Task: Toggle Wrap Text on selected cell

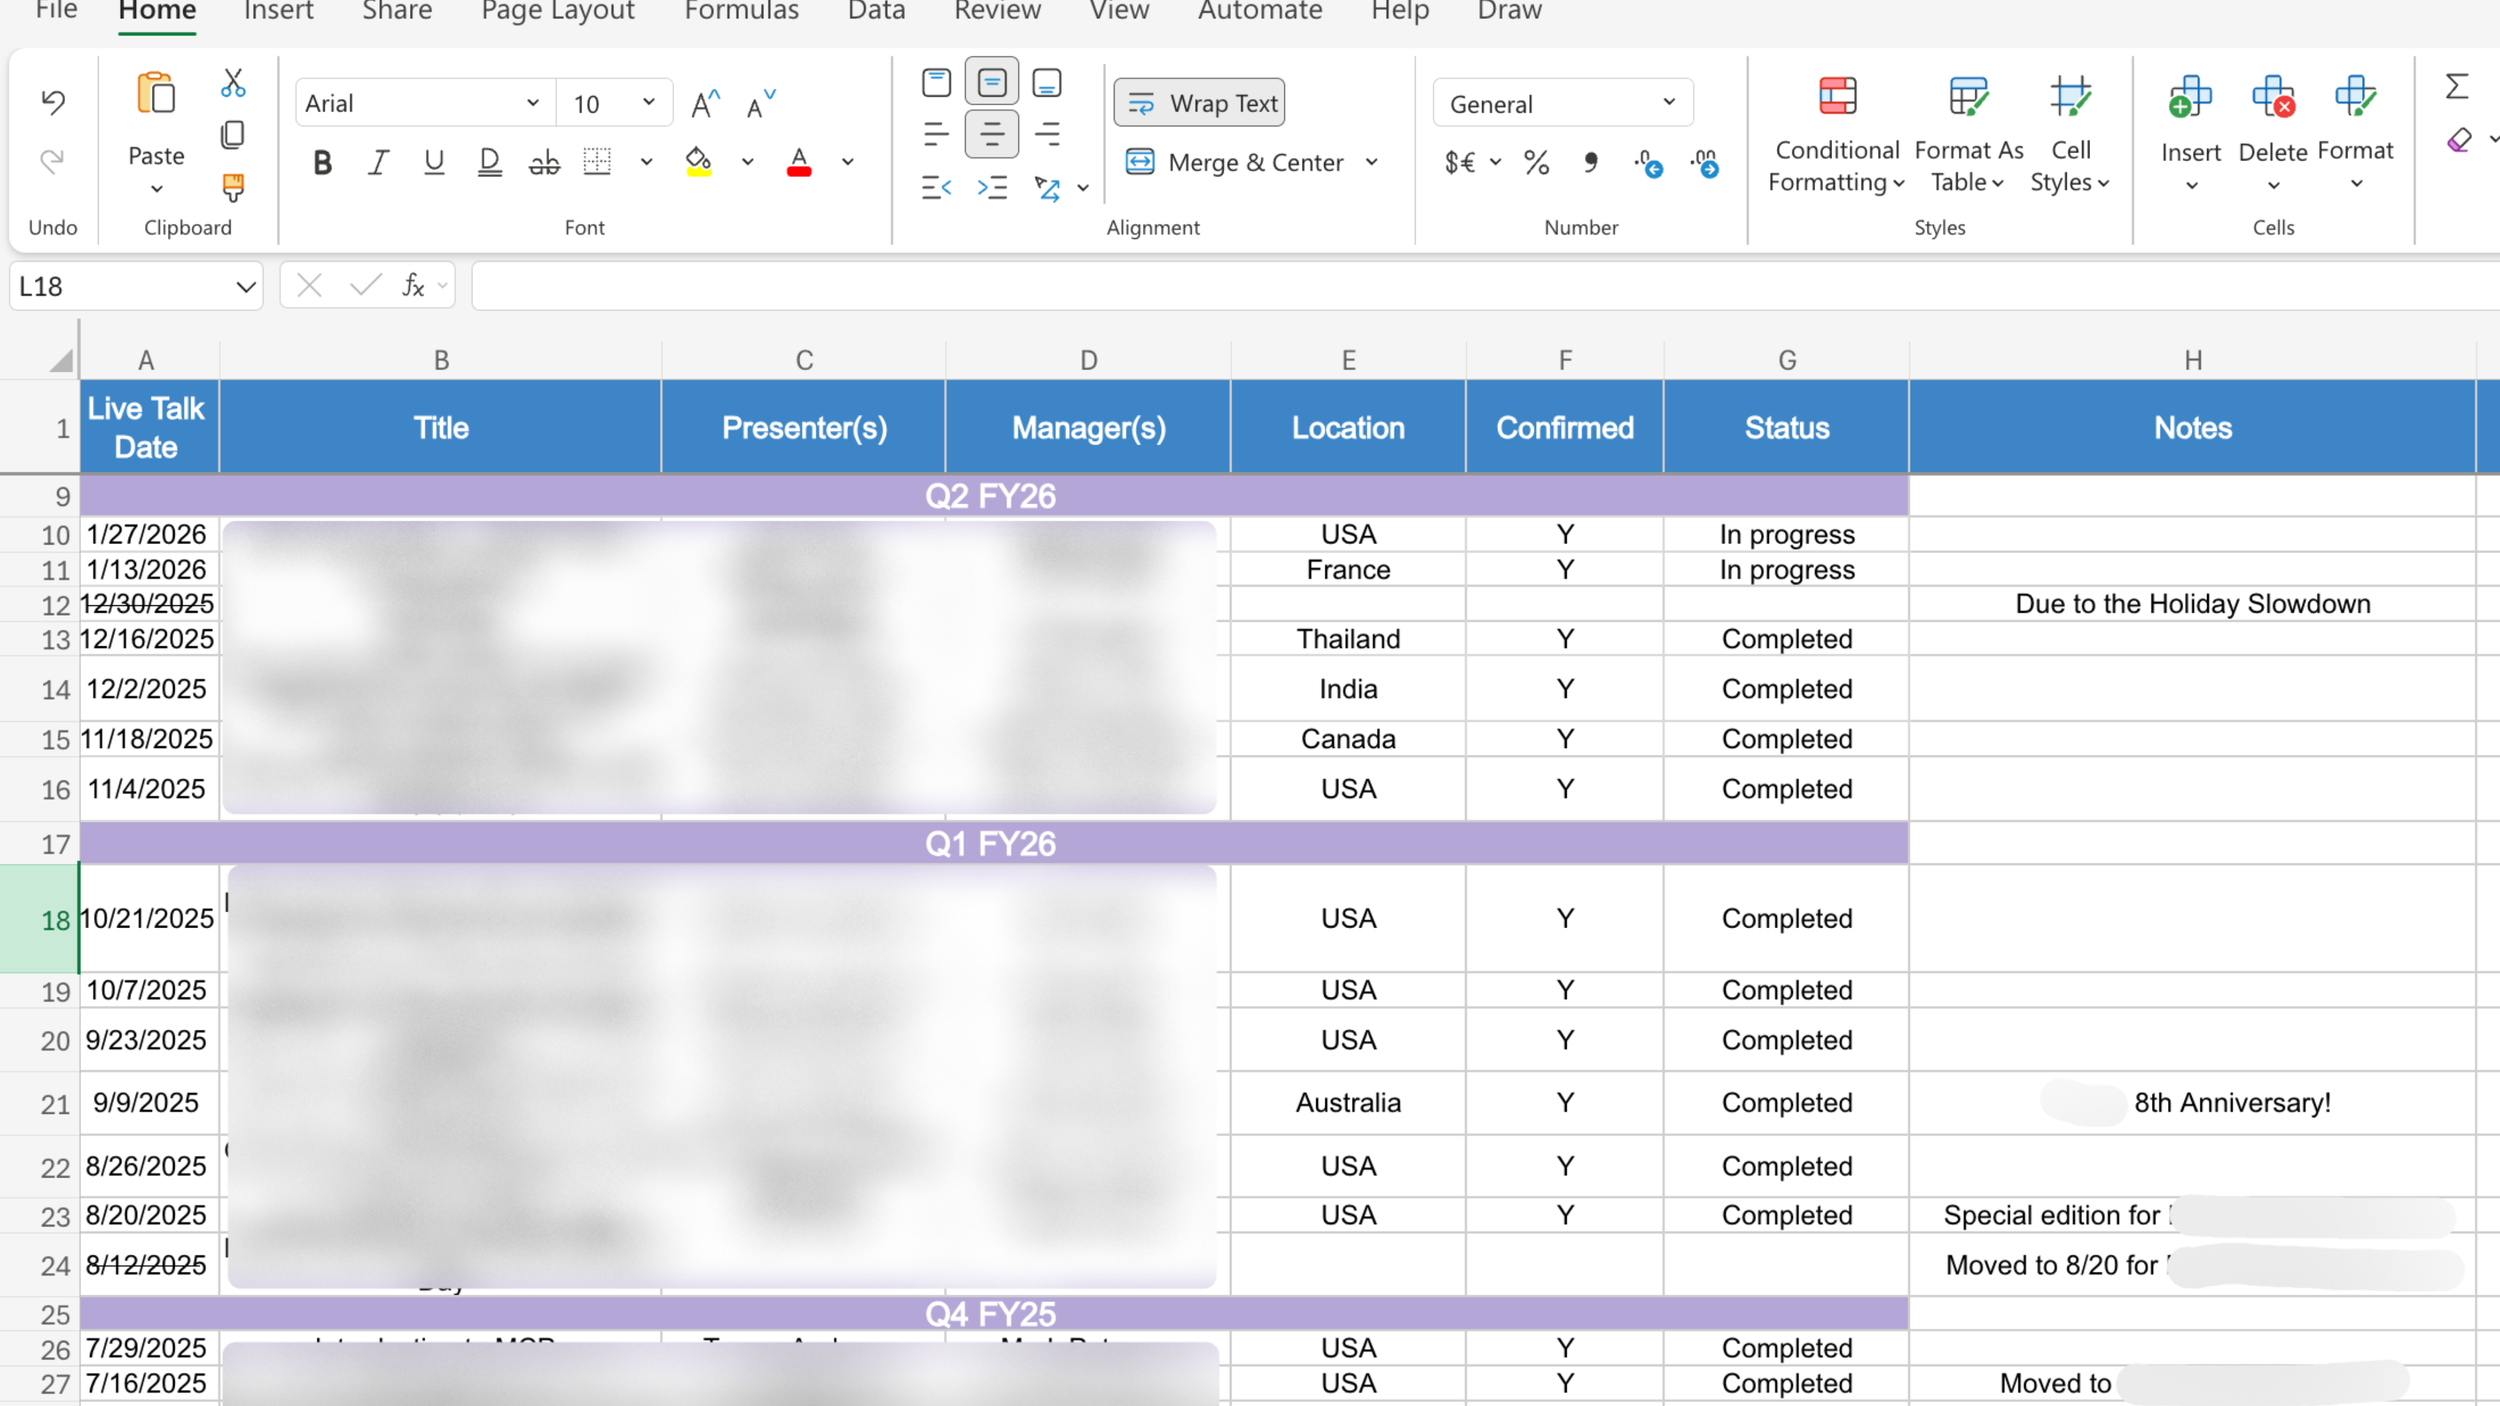Action: (x=1200, y=103)
